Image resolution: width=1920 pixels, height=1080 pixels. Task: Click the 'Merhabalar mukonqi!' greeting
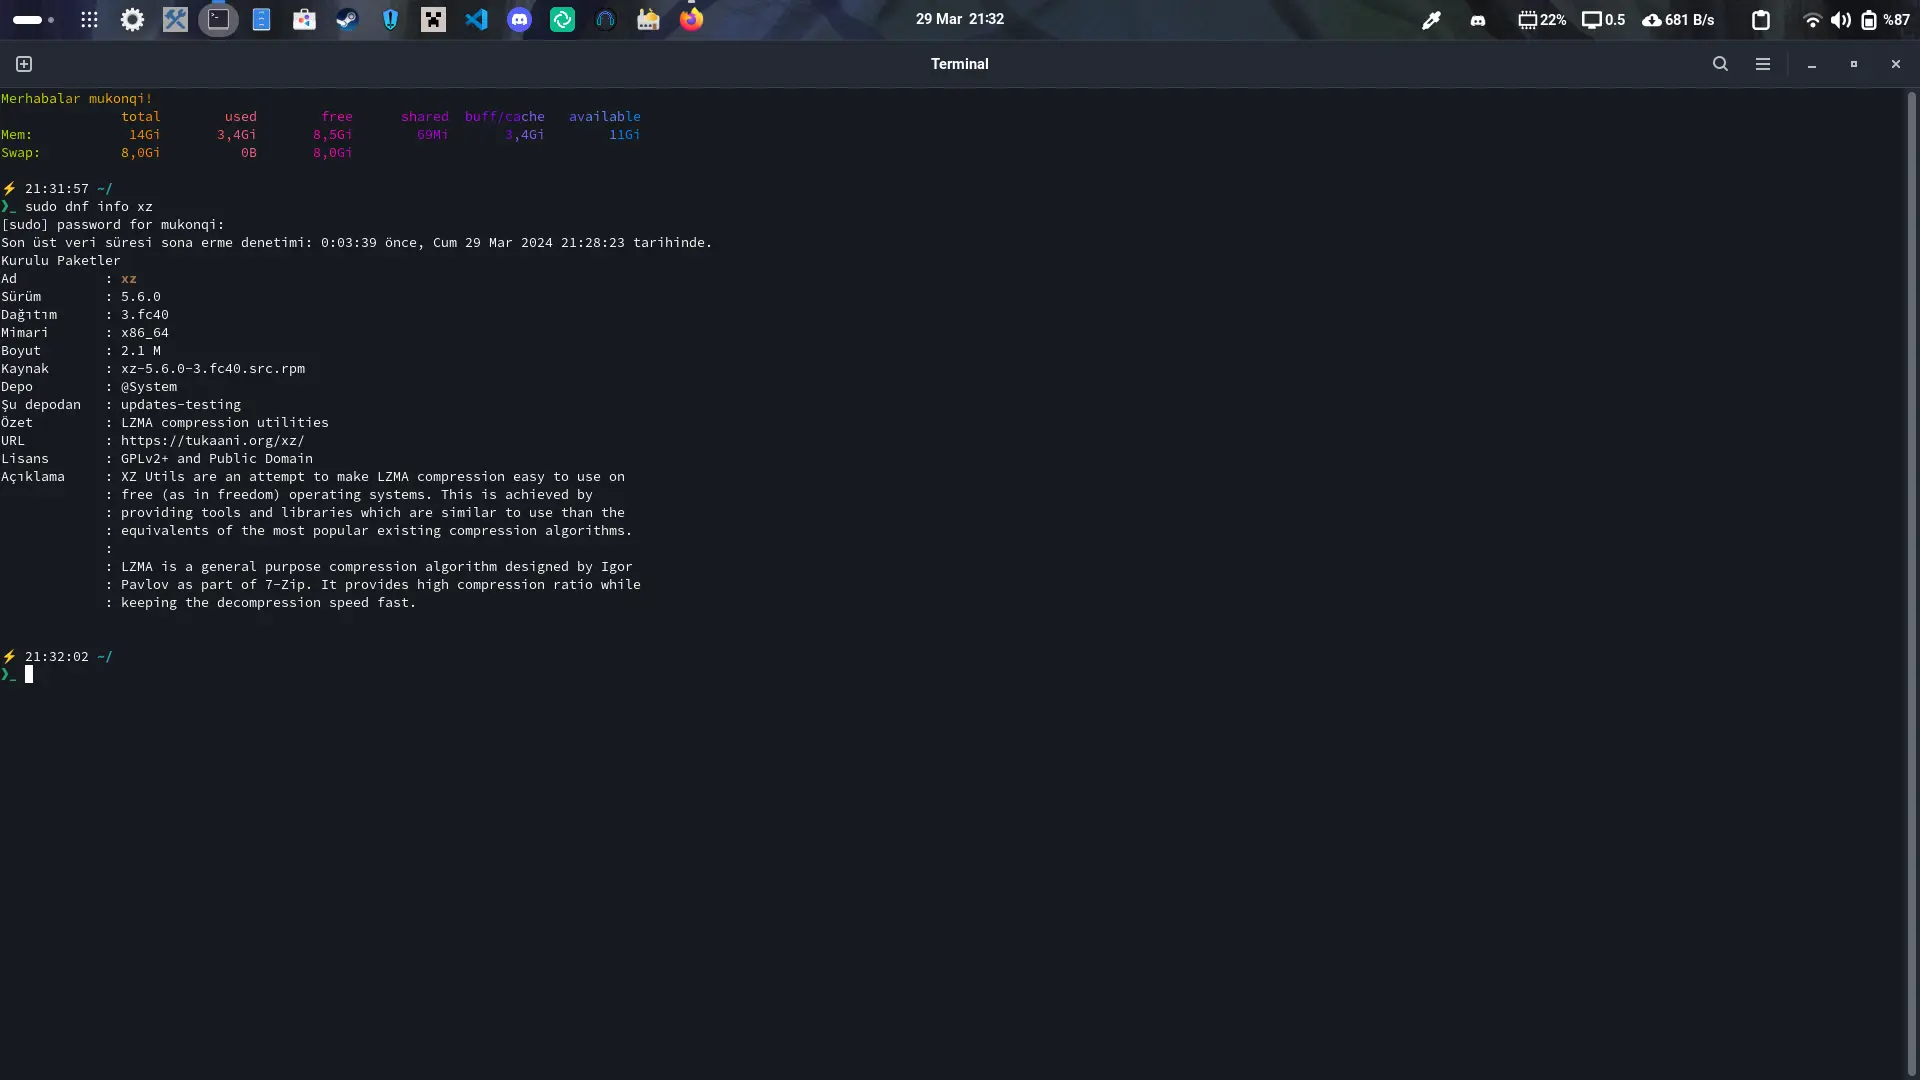point(77,99)
